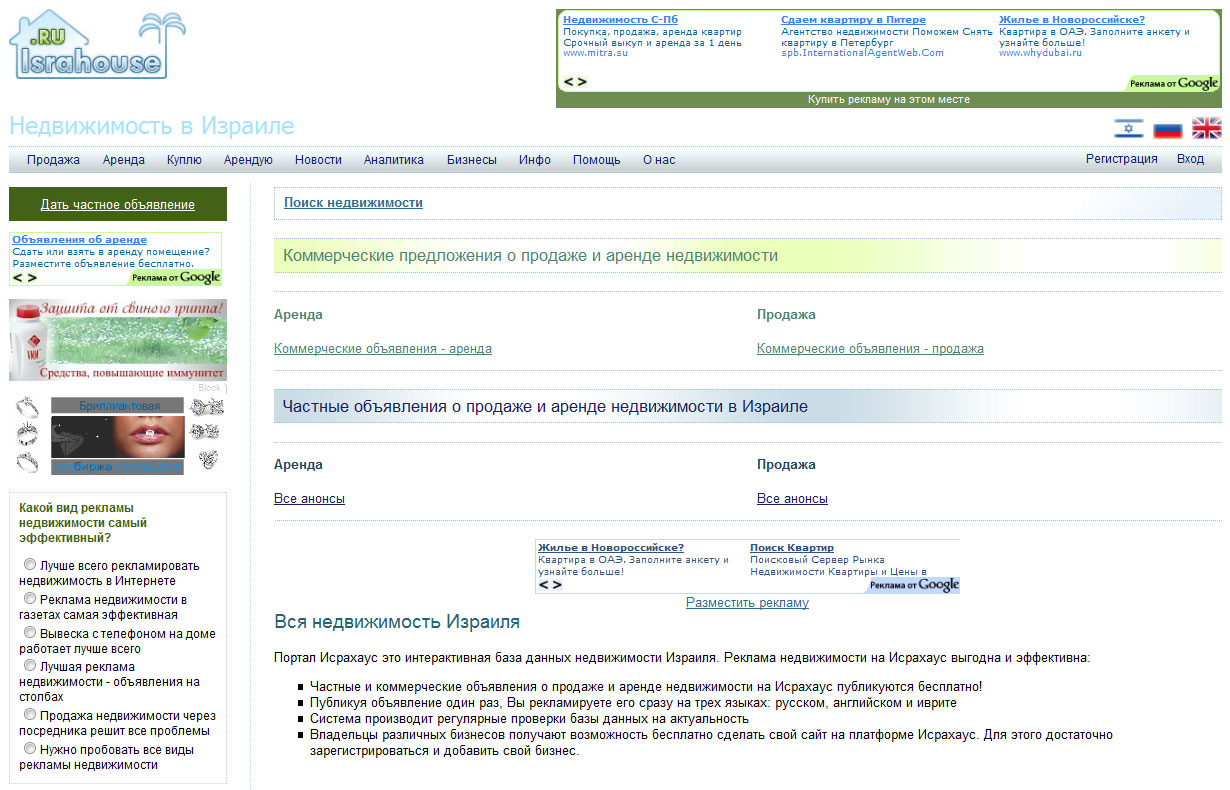Navigate to the Бизнесы menu
This screenshot has width=1230, height=790.
472,159
